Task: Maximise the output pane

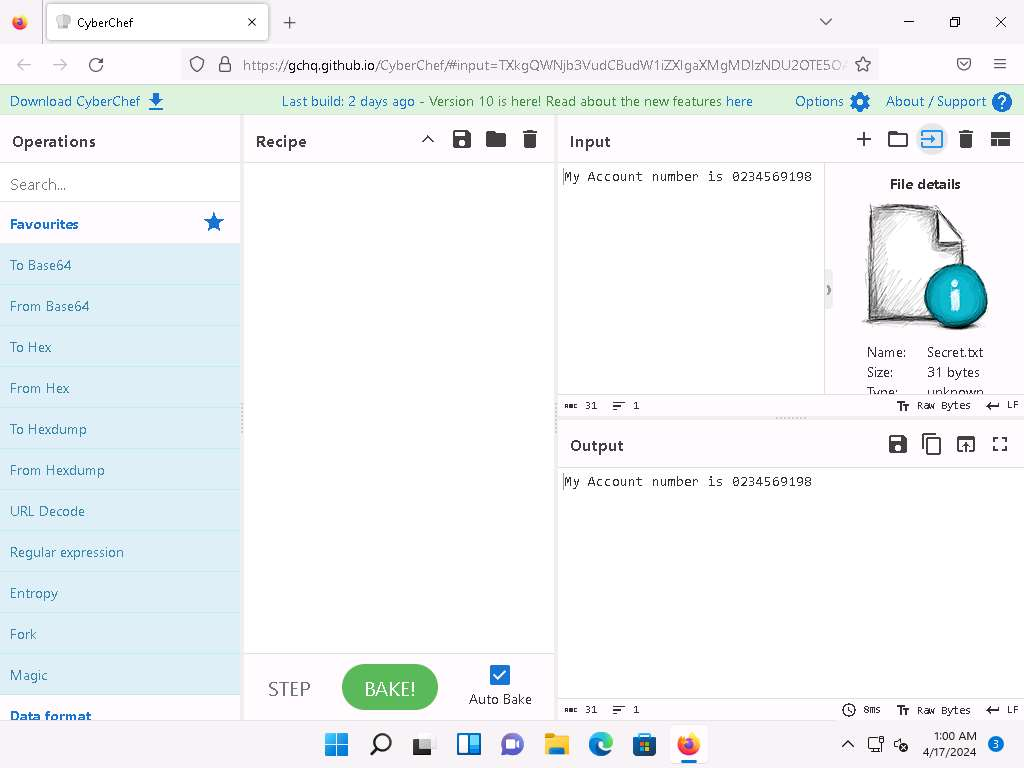Action: [1000, 445]
